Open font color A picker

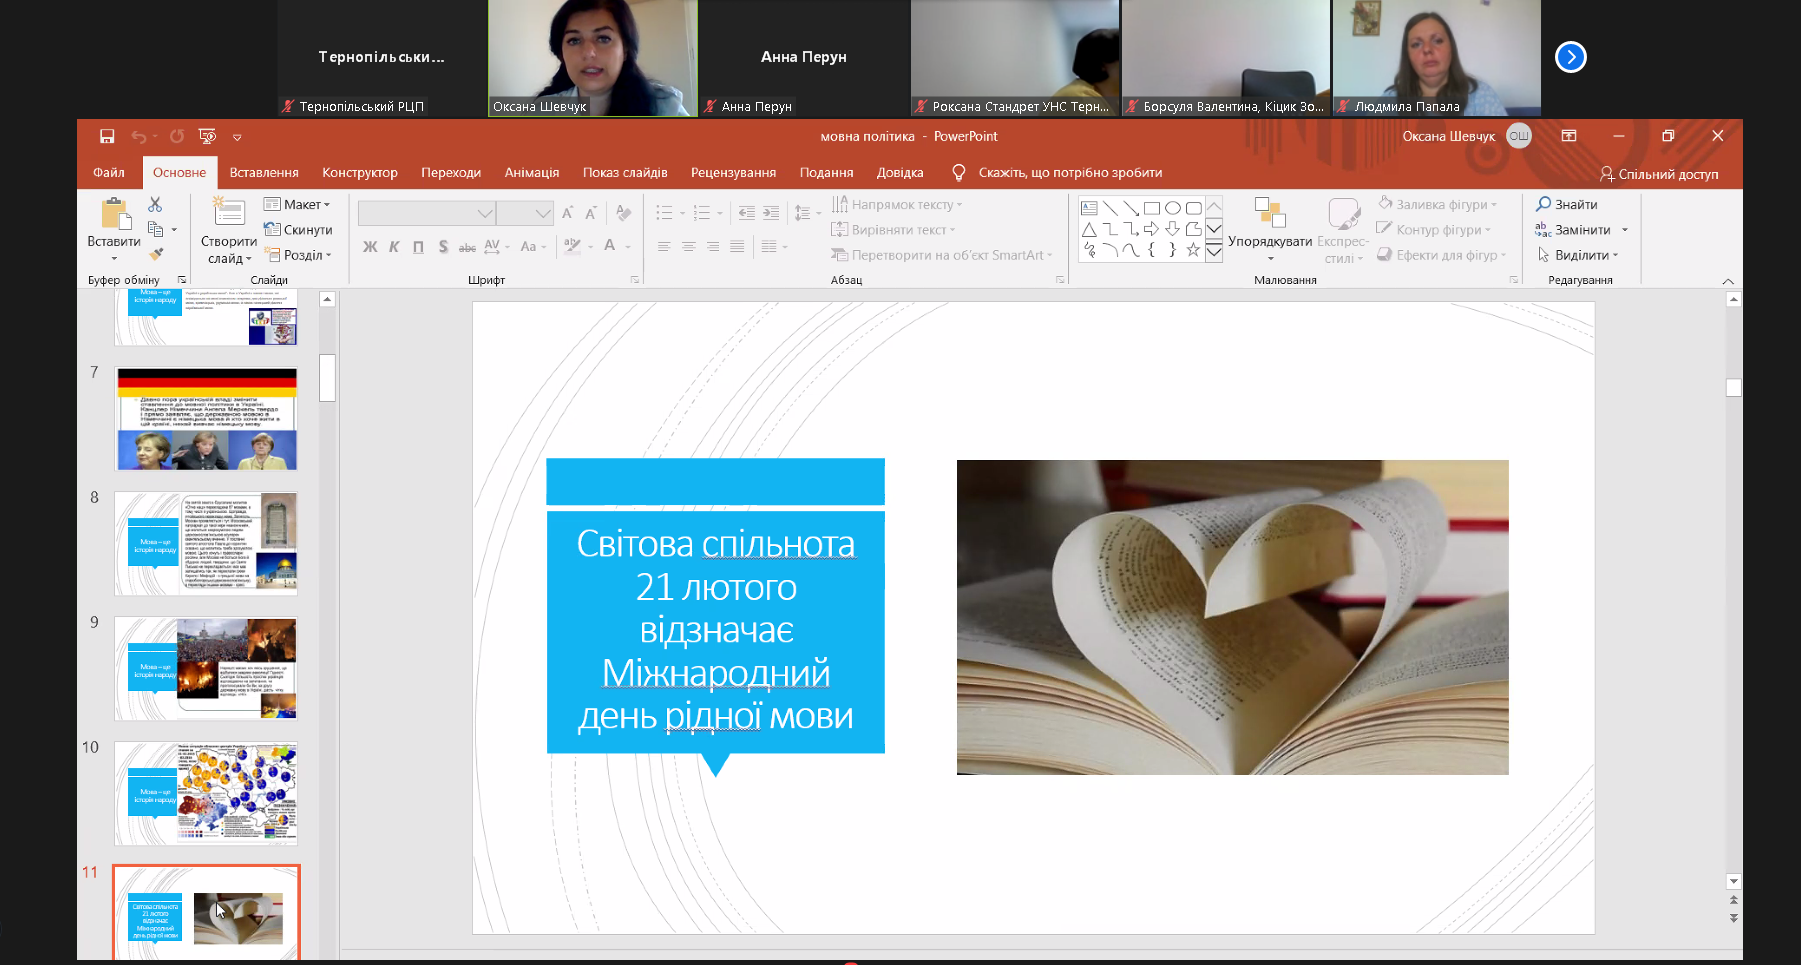(x=616, y=246)
